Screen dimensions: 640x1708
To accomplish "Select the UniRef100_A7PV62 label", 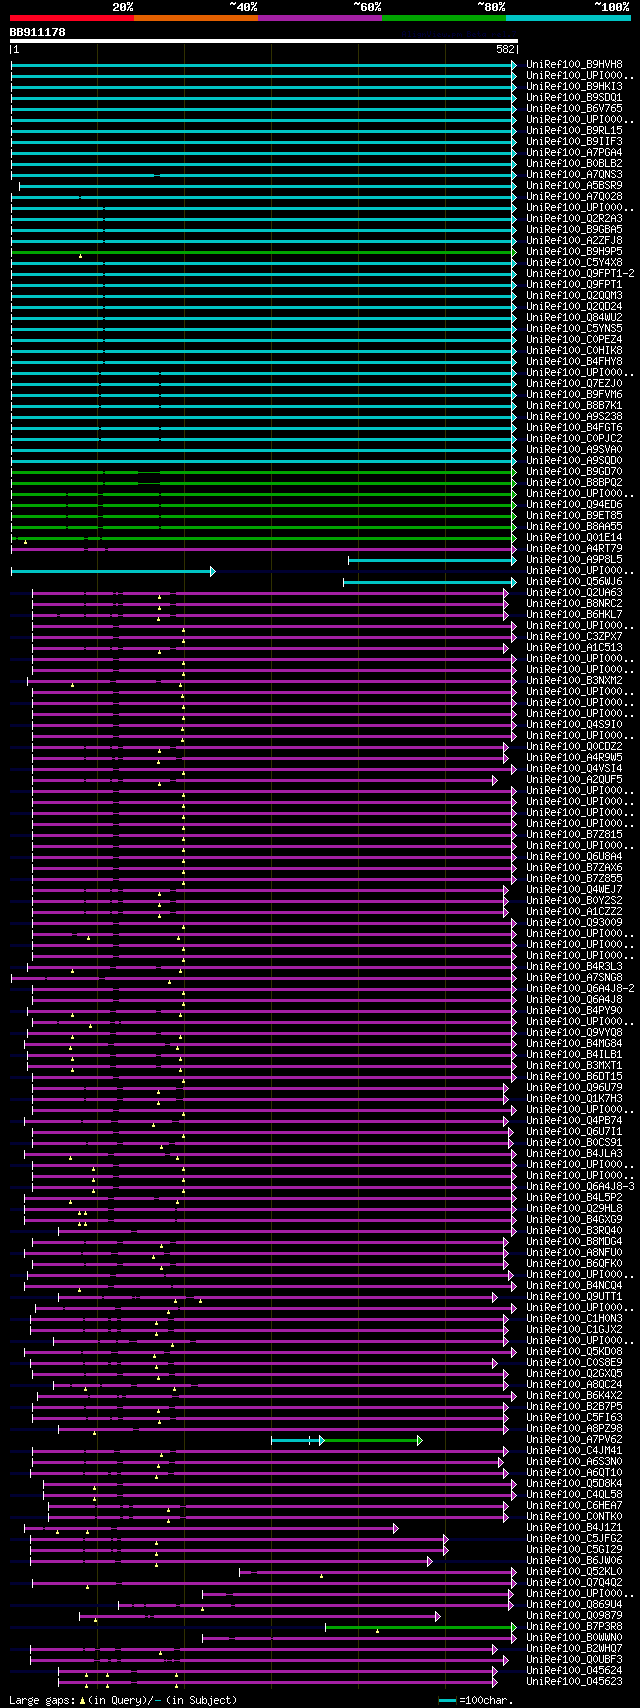I will pyautogui.click(x=574, y=1439).
